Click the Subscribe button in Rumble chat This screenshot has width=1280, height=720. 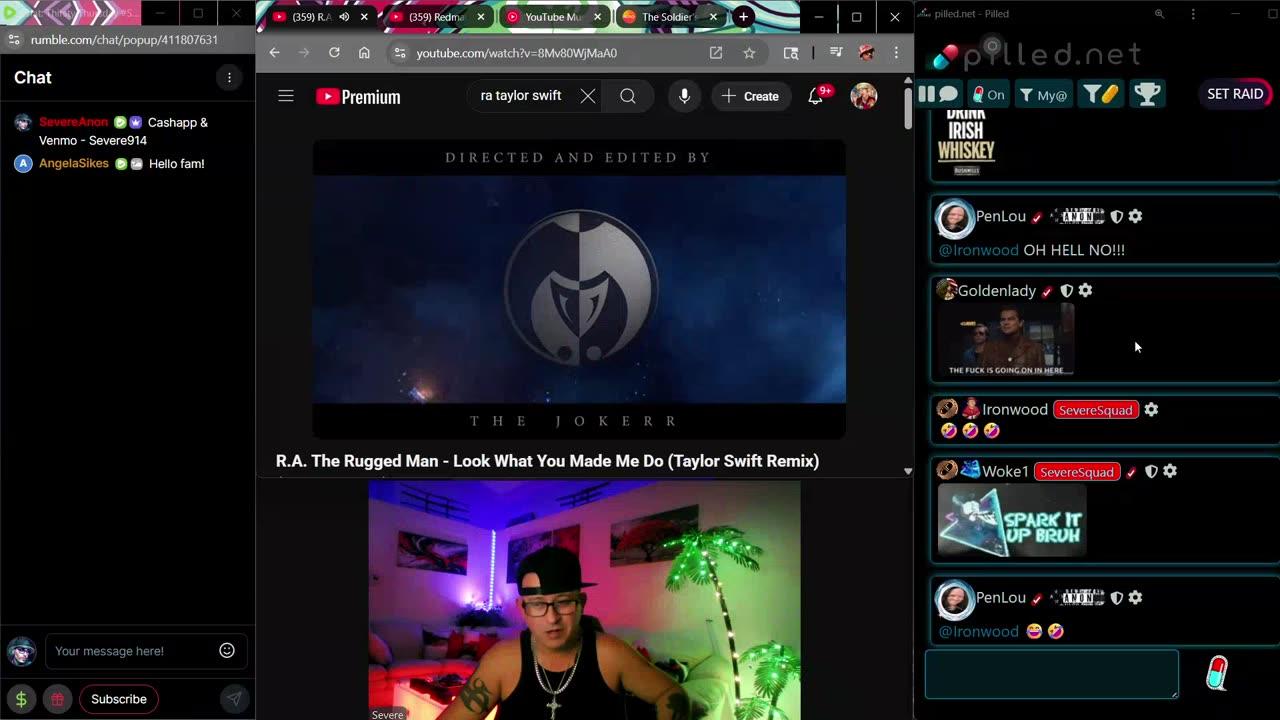coord(119,699)
